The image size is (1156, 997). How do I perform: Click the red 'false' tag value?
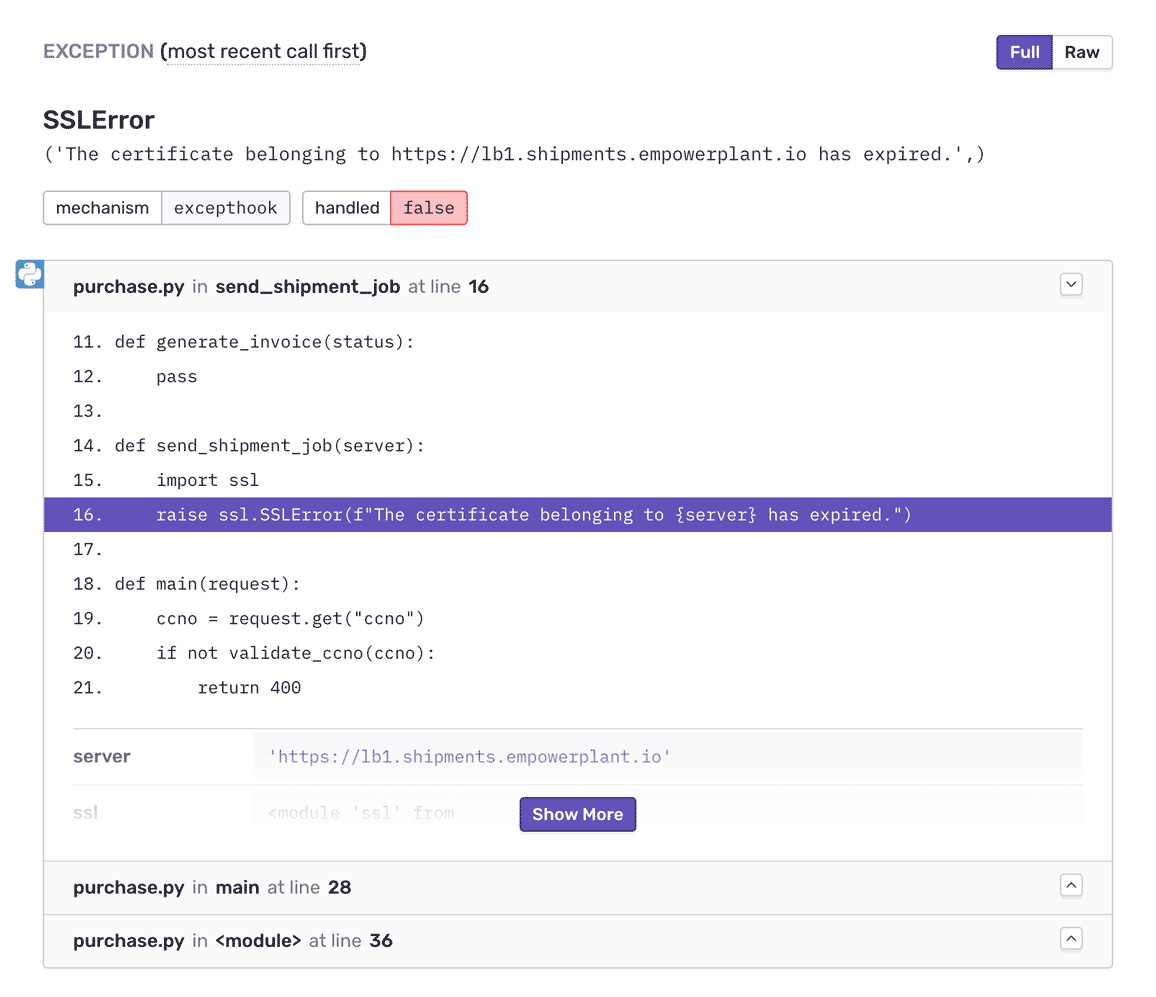[x=428, y=208]
